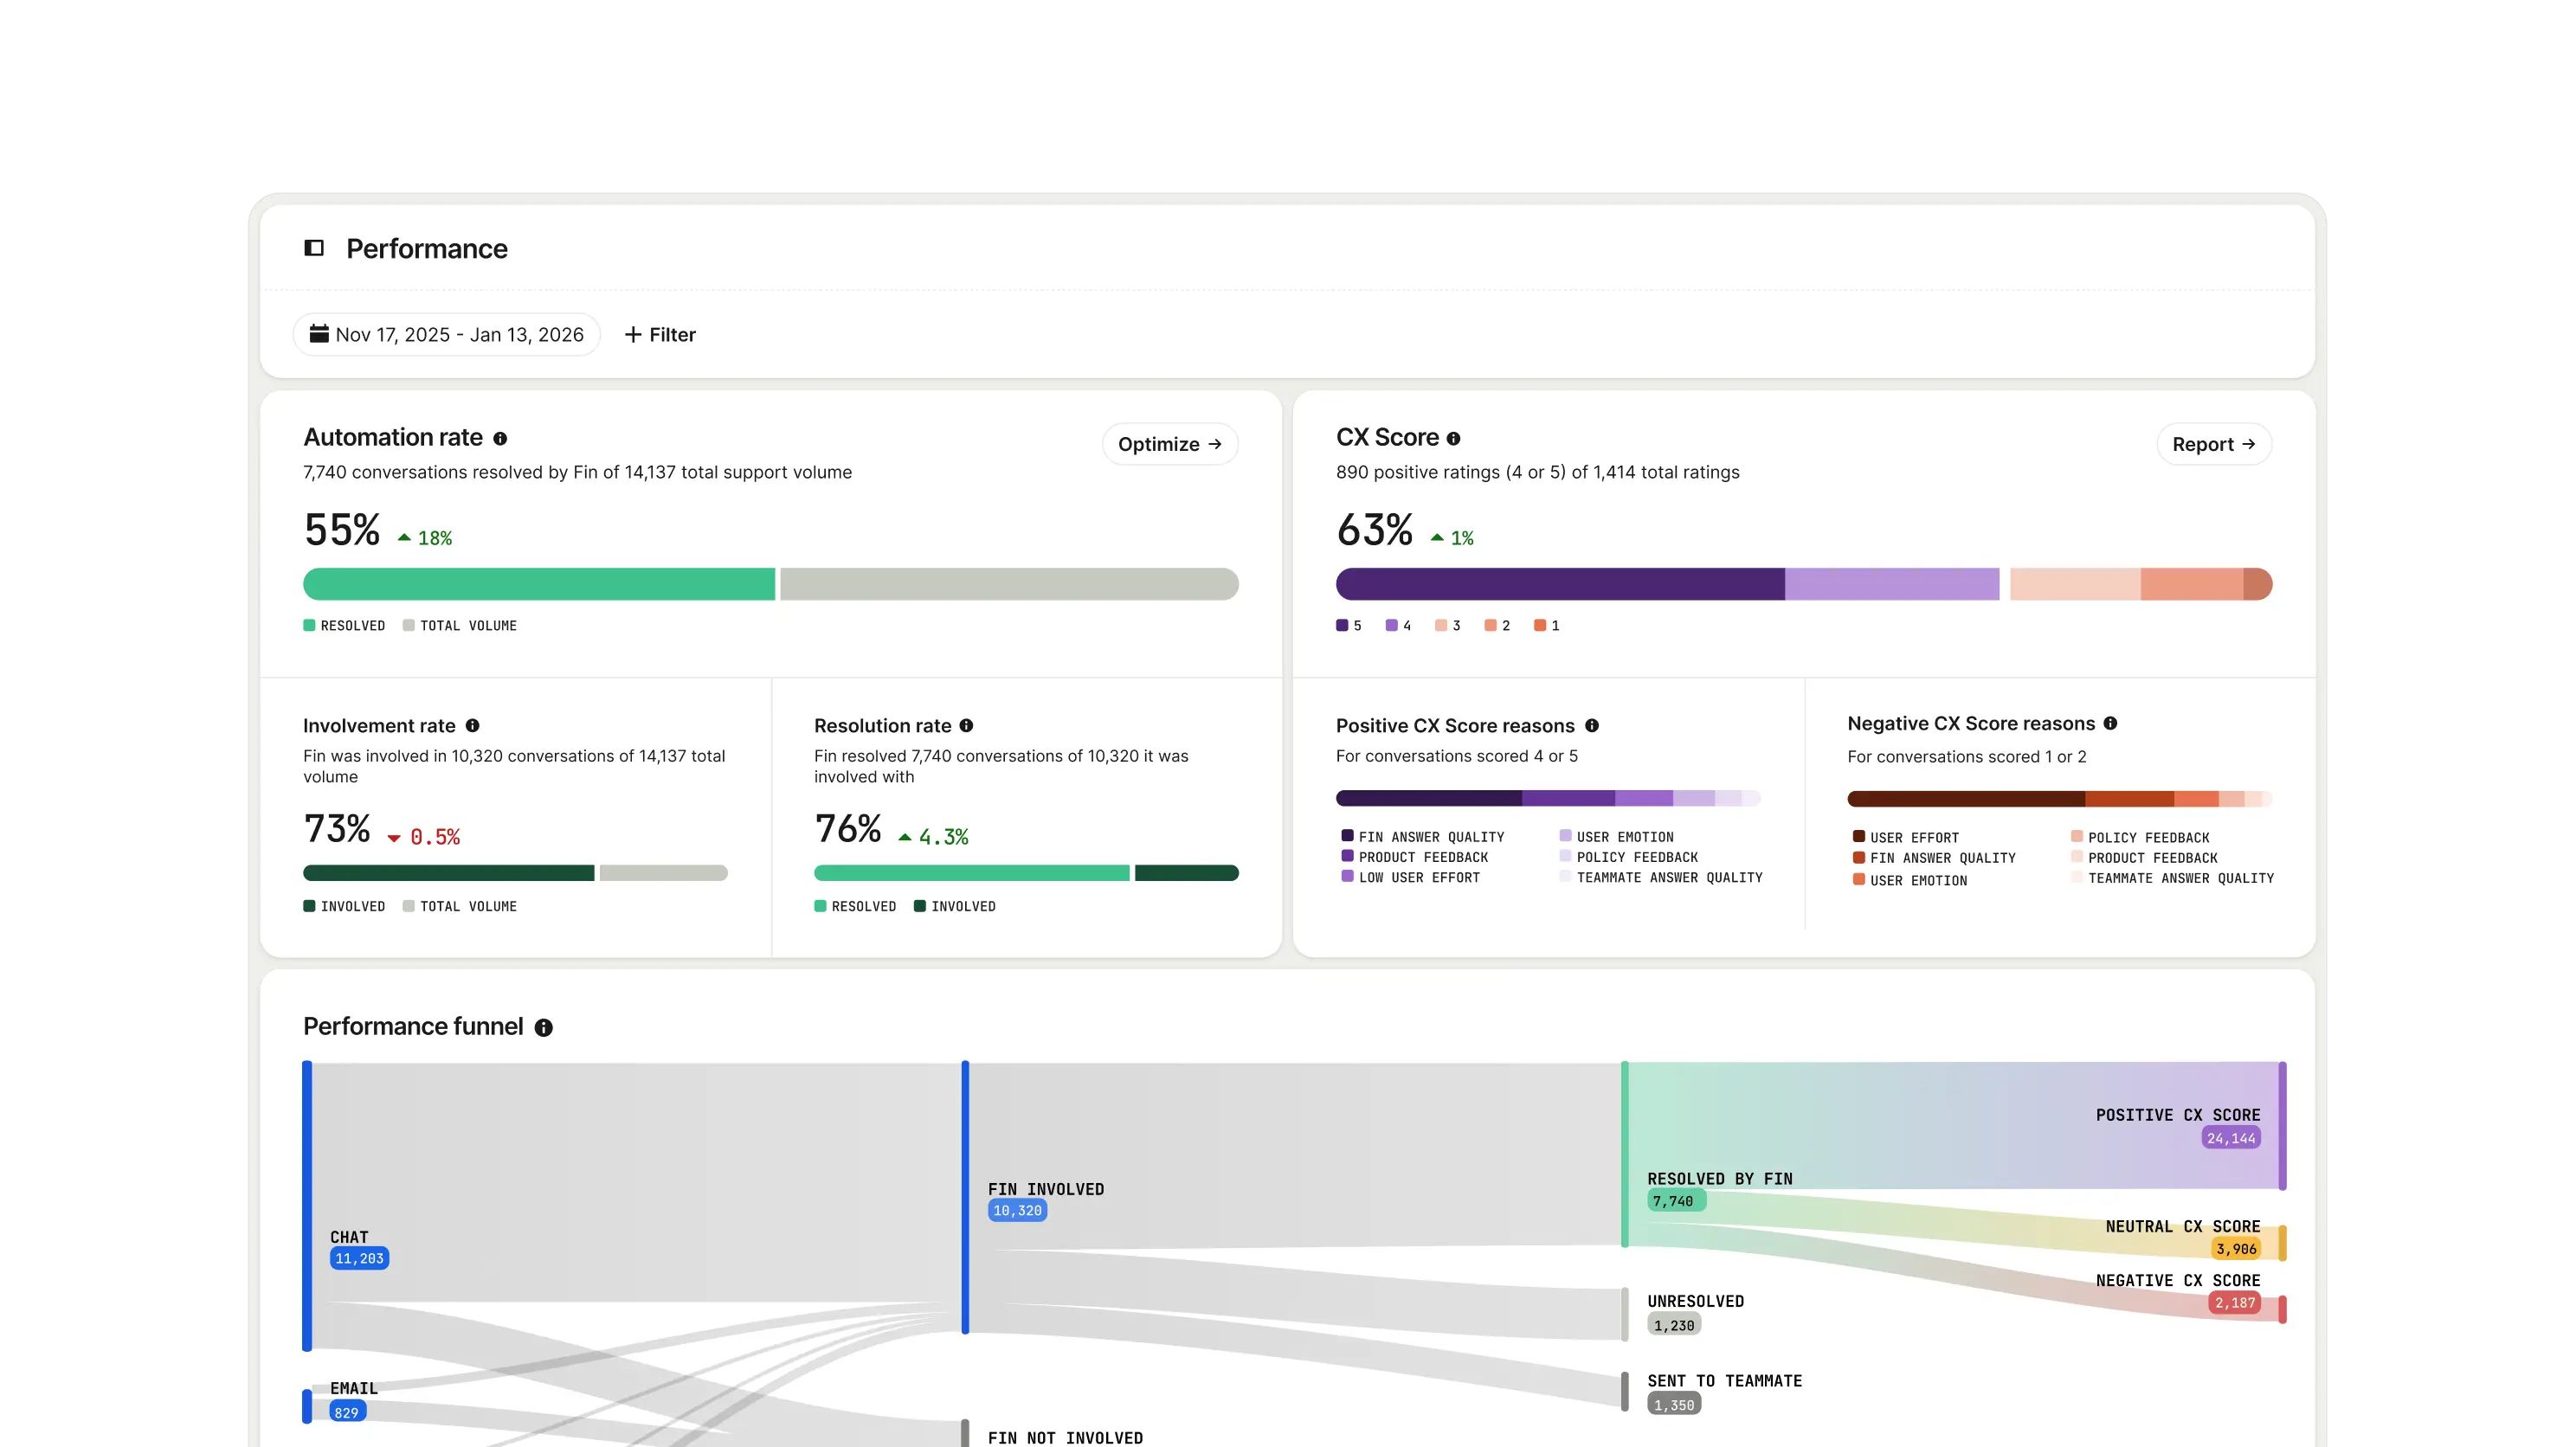2576x1447 pixels.
Task: Click green up arrow beside 1% CX change
Action: coord(1437,538)
